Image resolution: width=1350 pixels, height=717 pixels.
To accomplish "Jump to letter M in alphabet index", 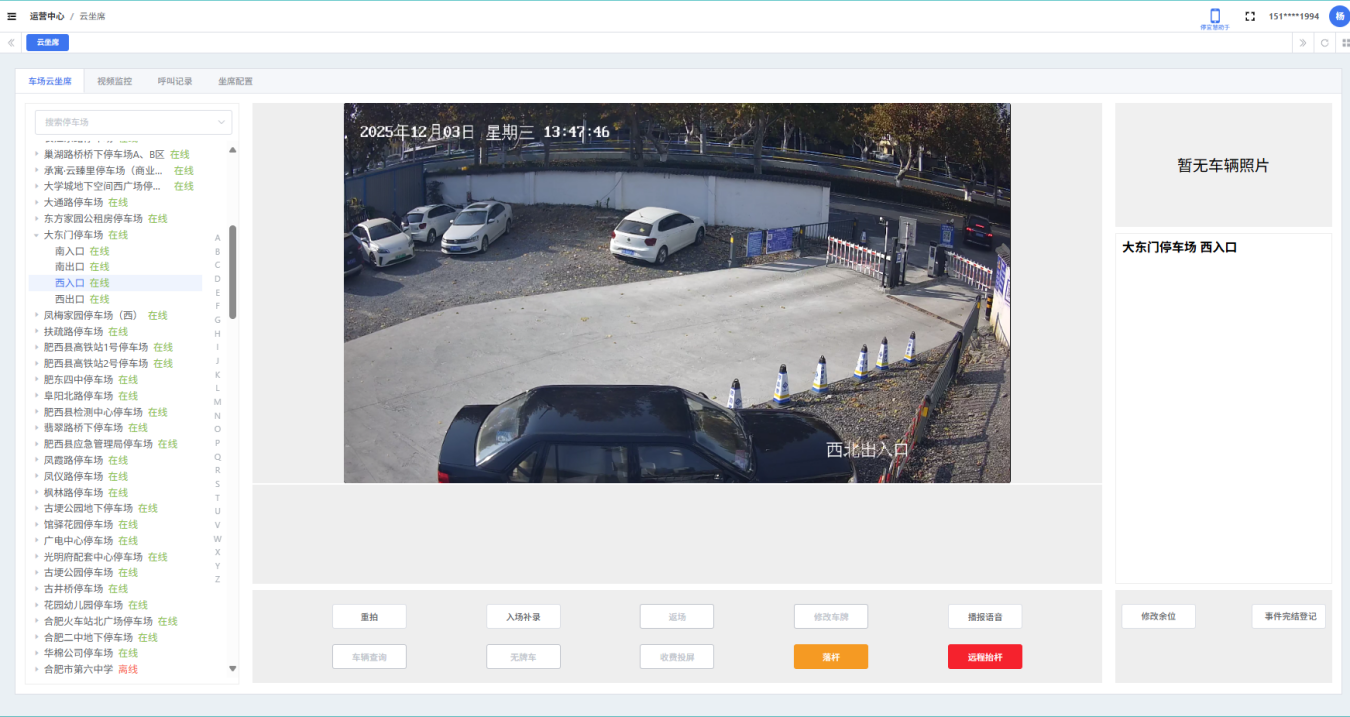I will (217, 402).
